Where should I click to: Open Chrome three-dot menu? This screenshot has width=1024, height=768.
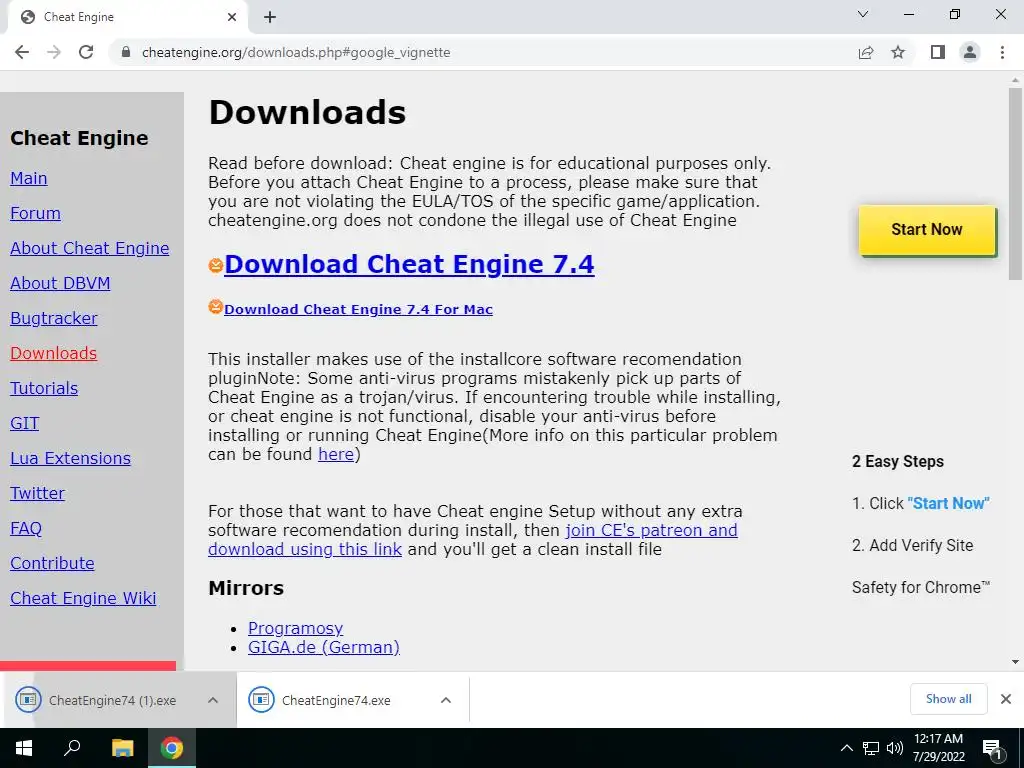coord(1002,52)
